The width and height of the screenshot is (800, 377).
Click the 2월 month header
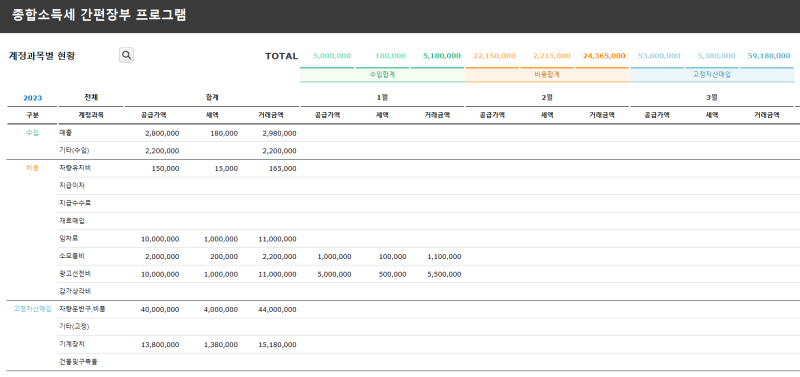click(547, 97)
